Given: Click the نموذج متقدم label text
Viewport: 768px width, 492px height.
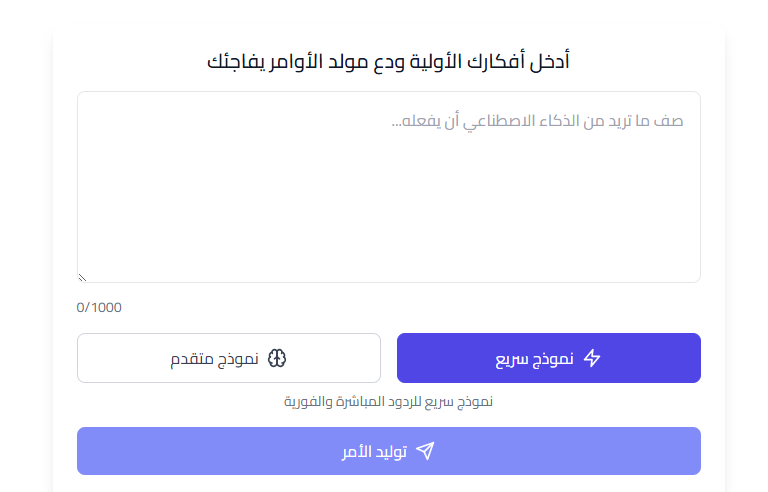Looking at the screenshot, I should [214, 358].
